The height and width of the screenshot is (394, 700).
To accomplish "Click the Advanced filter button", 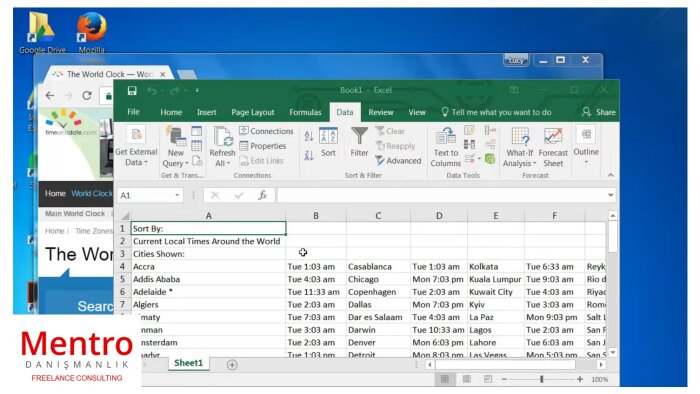I will [398, 161].
